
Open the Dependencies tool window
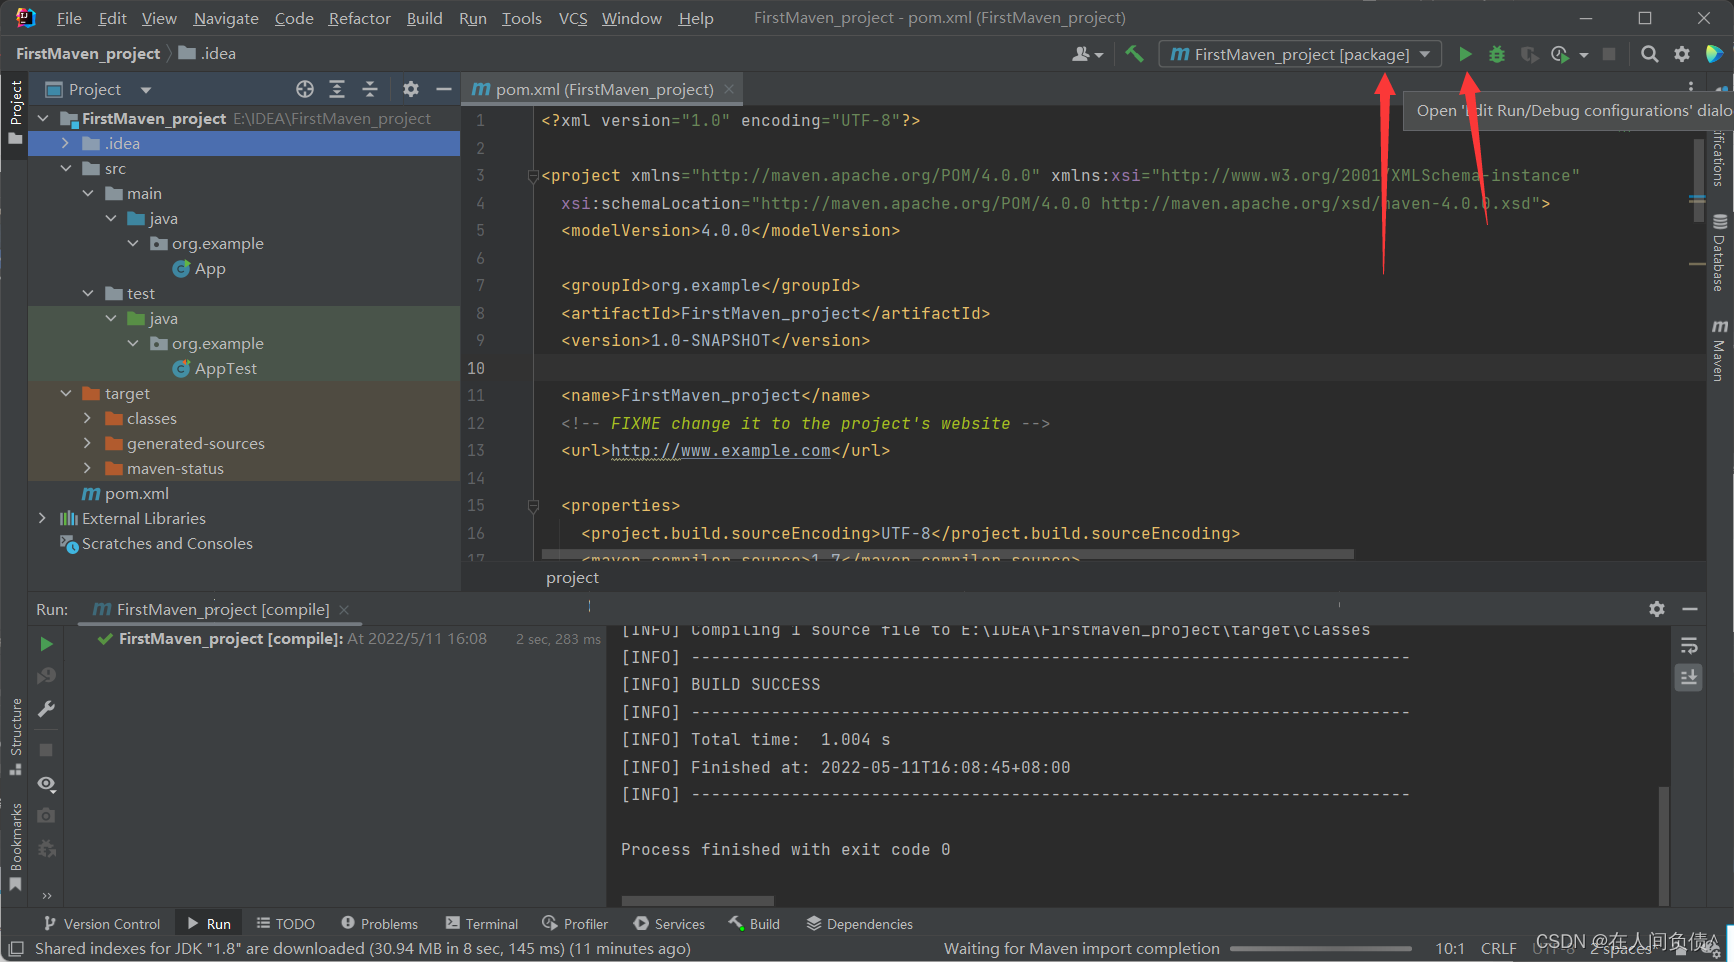(860, 924)
